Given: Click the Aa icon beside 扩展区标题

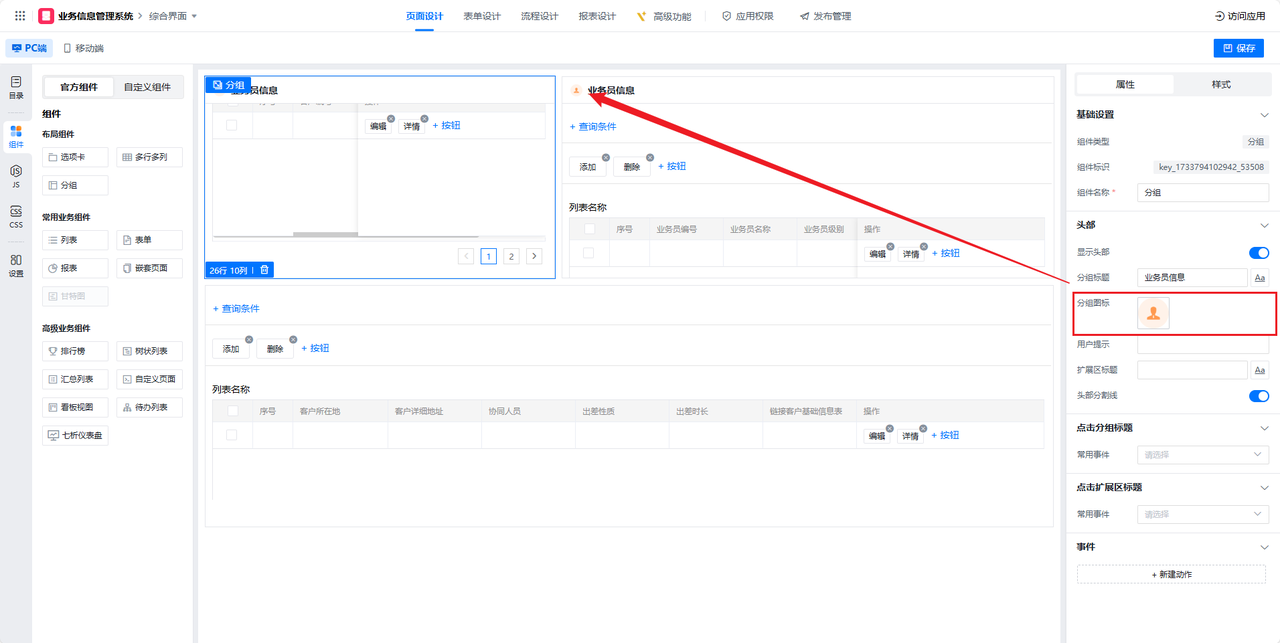Looking at the screenshot, I should (x=1260, y=370).
